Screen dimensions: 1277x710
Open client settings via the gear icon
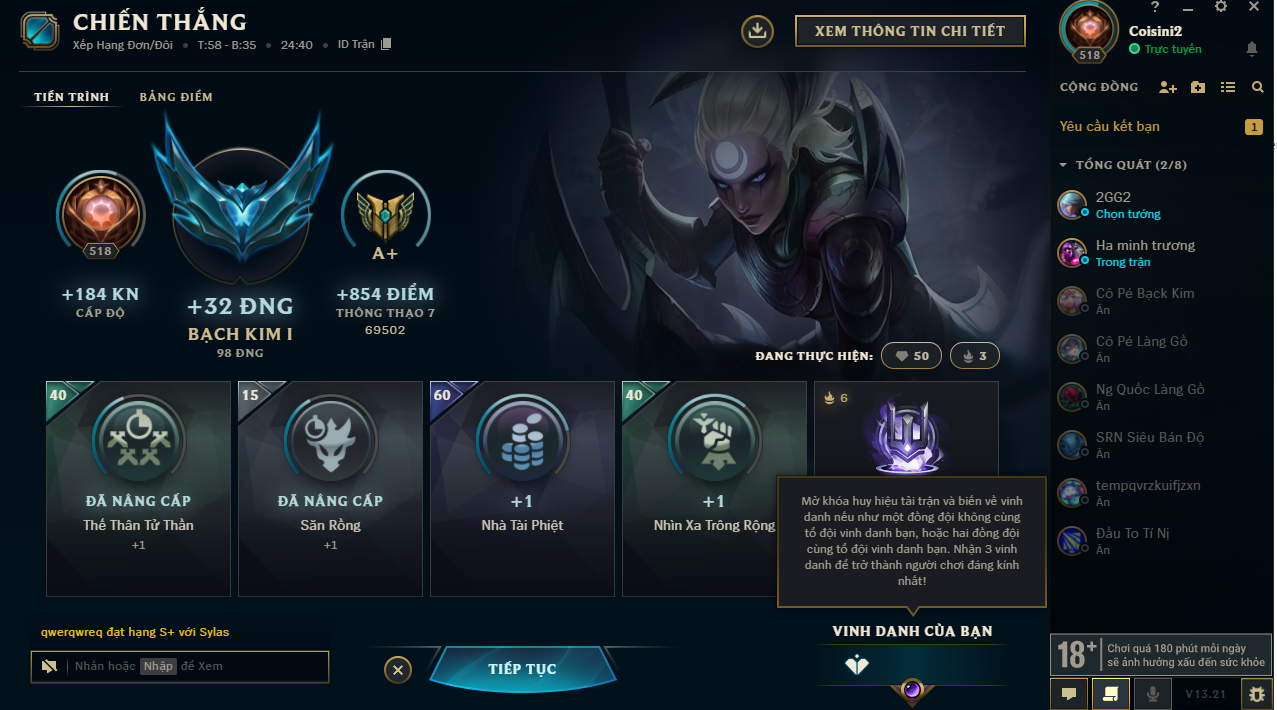(1221, 7)
